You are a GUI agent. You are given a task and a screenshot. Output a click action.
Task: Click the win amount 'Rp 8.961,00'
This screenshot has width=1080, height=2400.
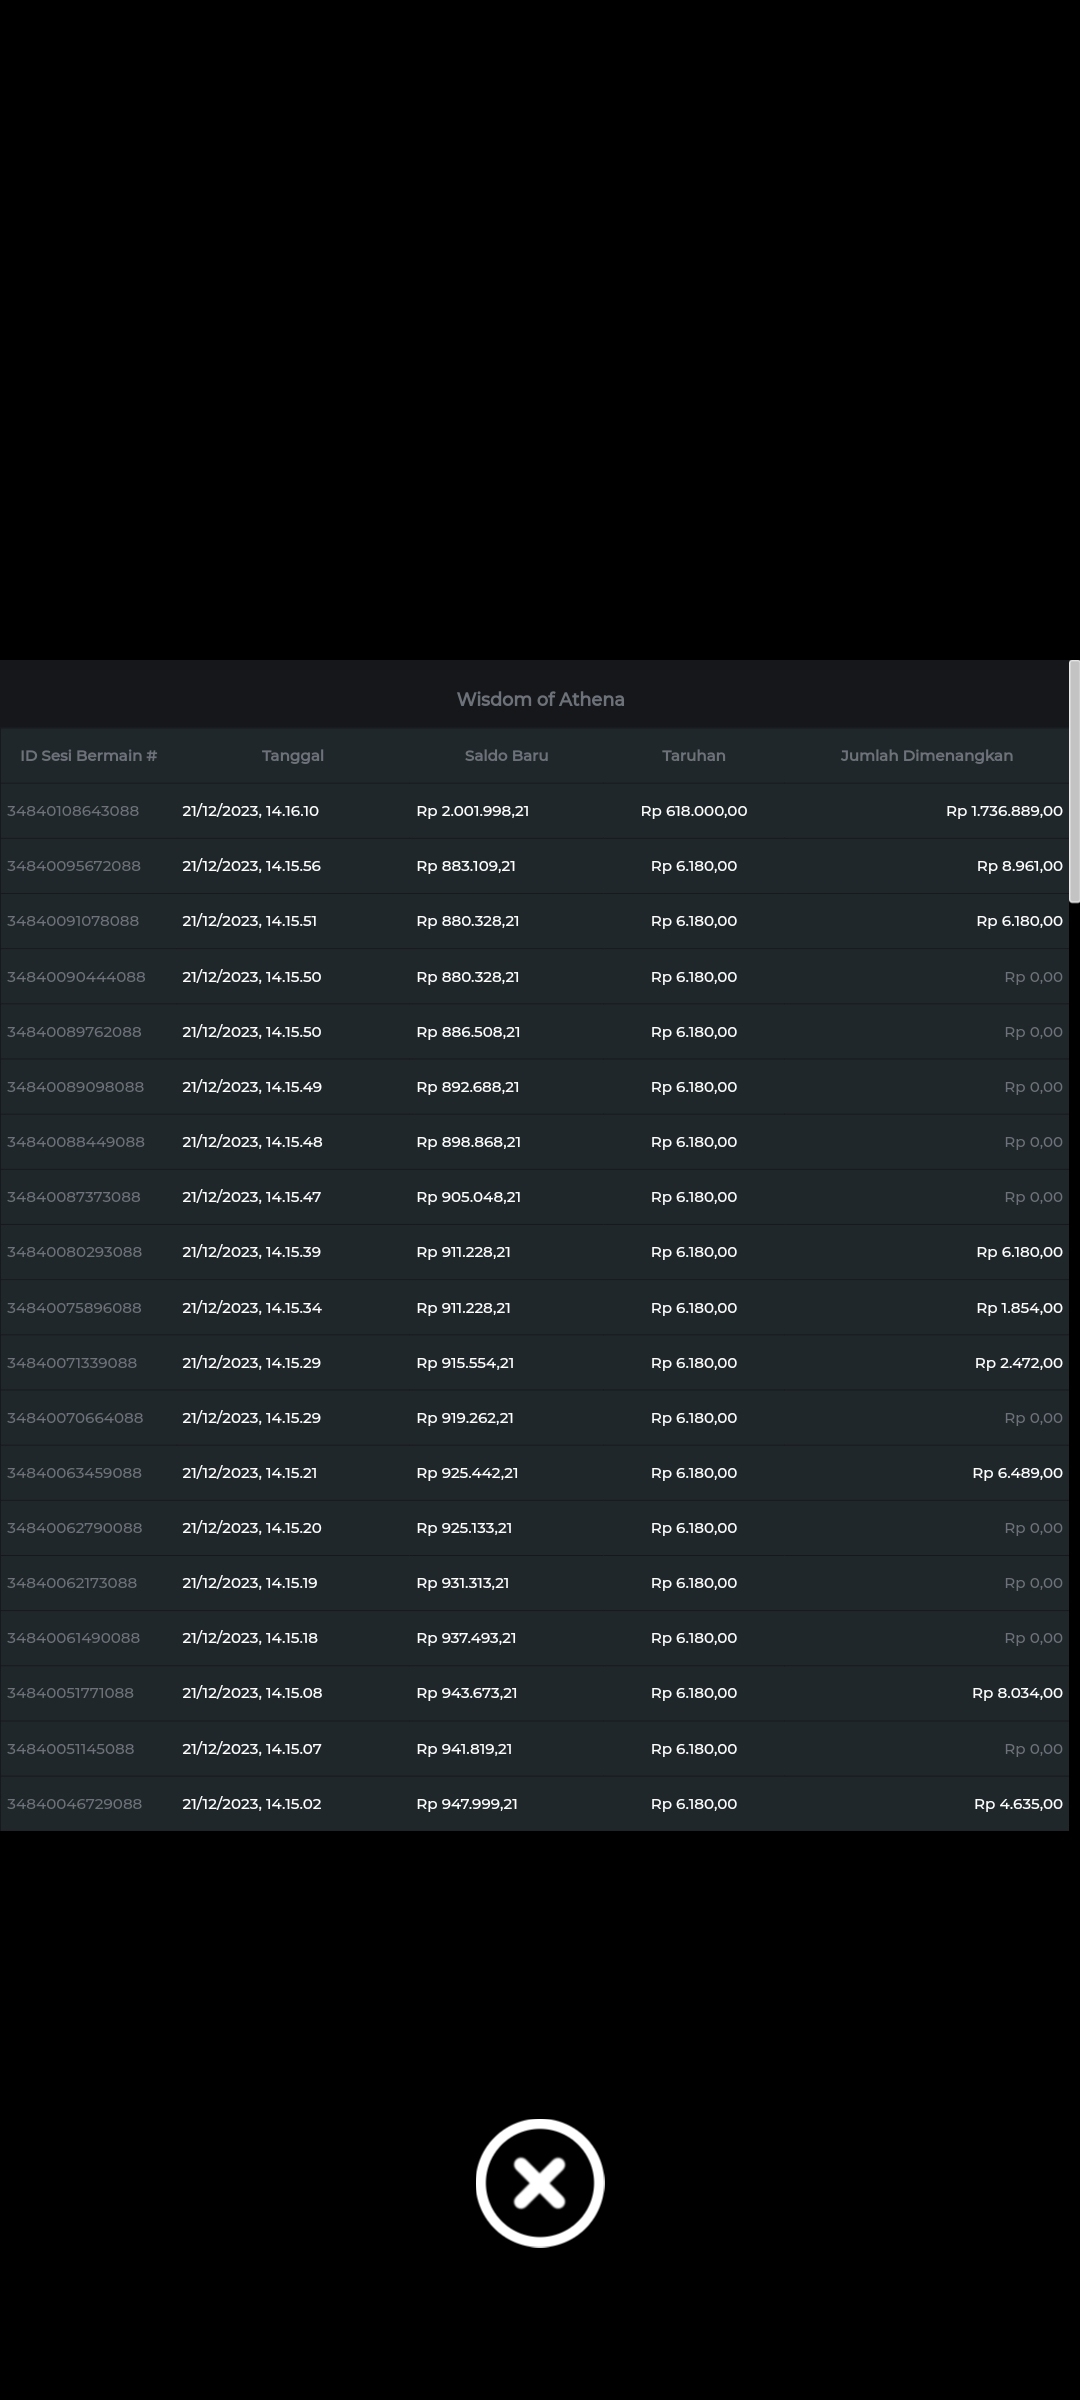tap(1020, 866)
